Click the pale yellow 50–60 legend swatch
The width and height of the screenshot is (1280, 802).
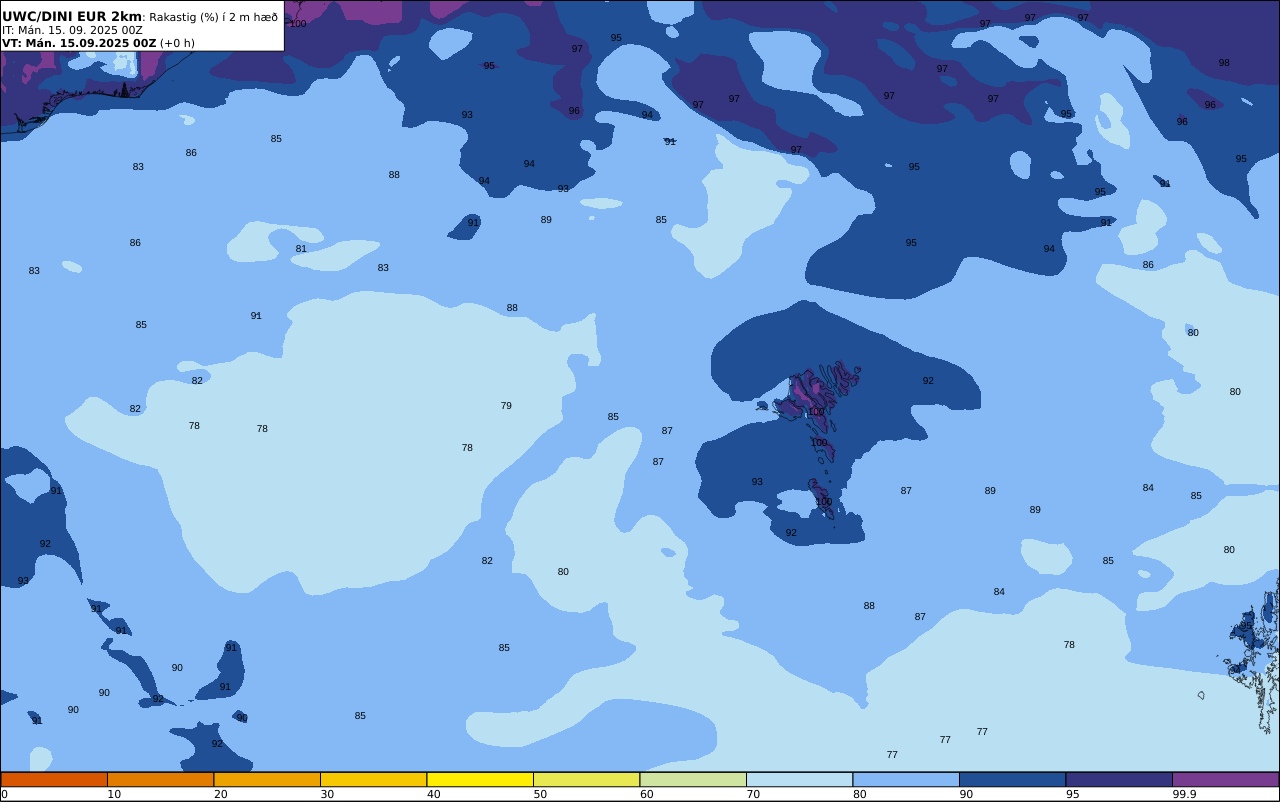[586, 779]
